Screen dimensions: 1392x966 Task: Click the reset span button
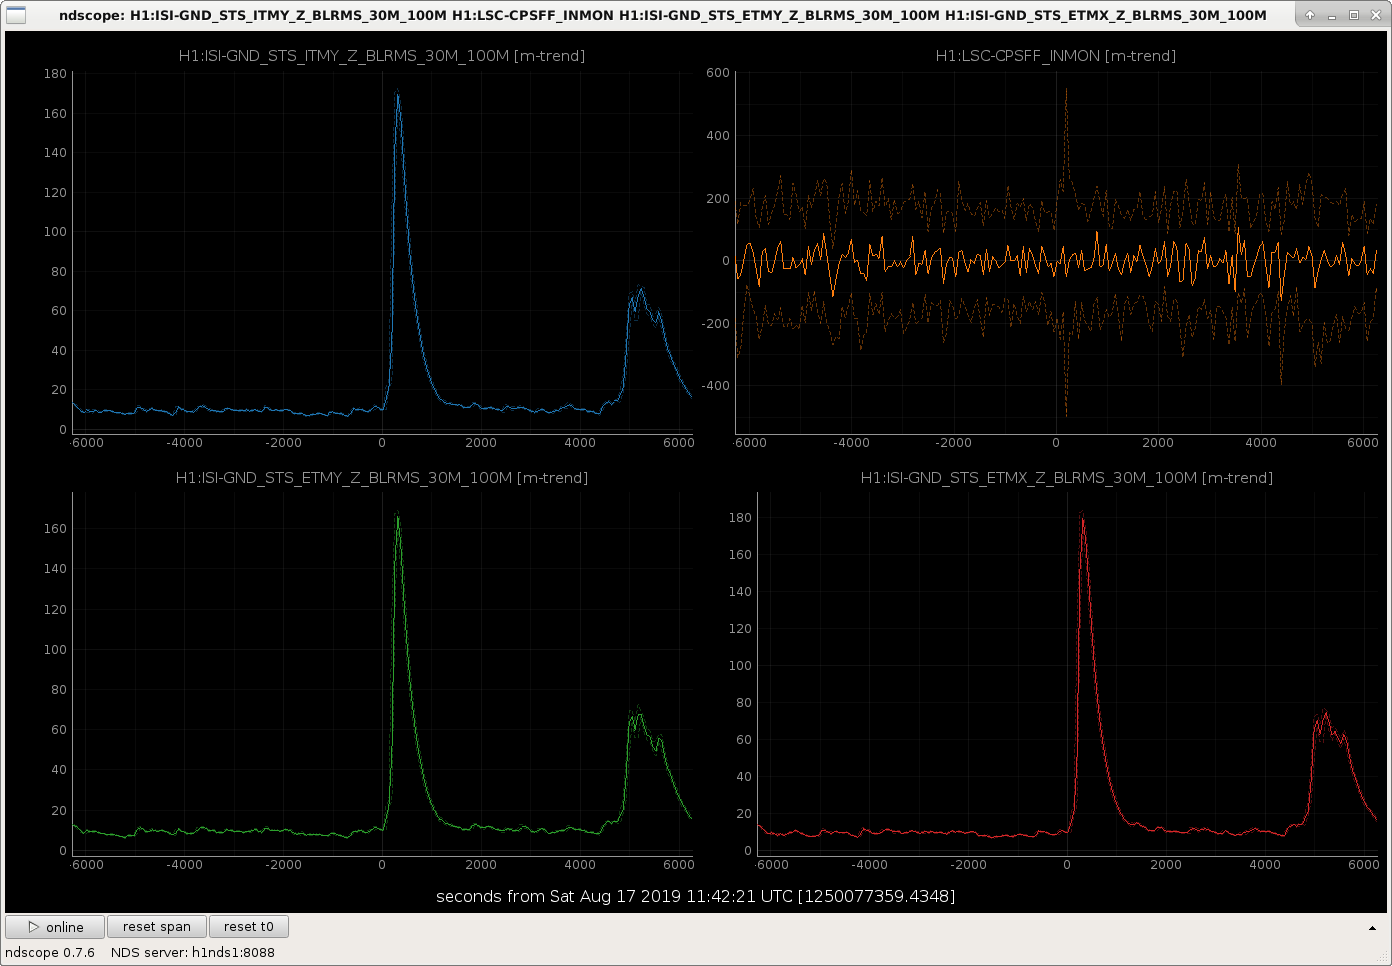(157, 927)
